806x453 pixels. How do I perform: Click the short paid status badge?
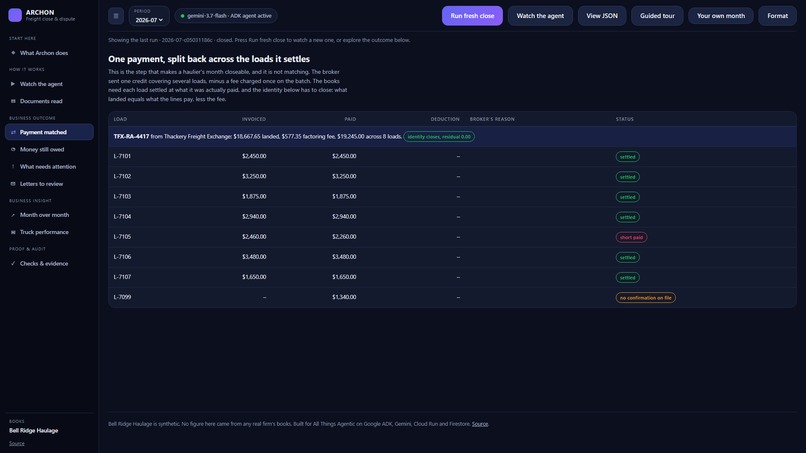tap(631, 238)
